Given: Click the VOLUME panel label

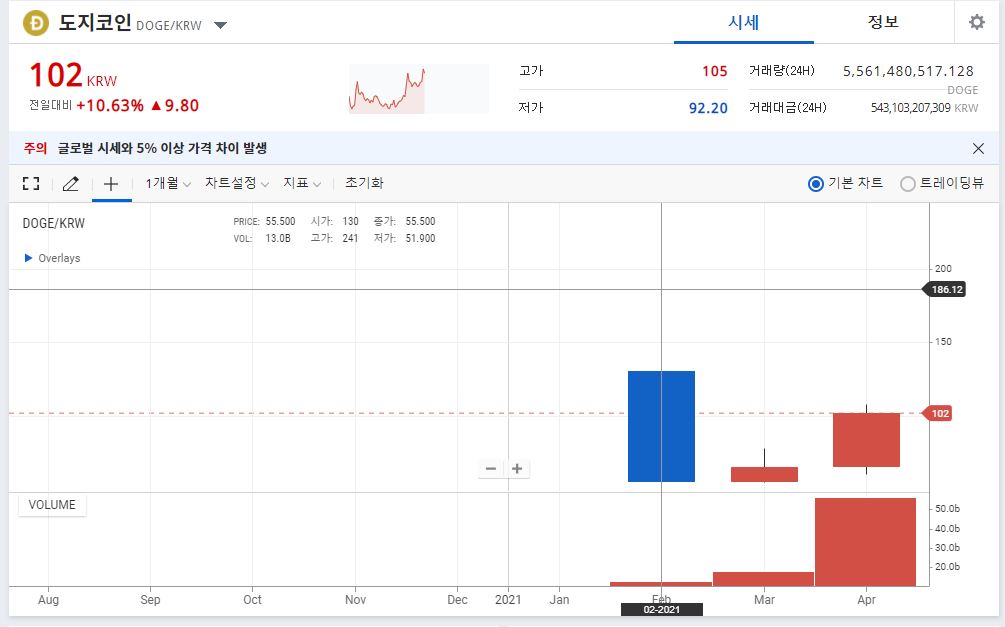Looking at the screenshot, I should [52, 505].
